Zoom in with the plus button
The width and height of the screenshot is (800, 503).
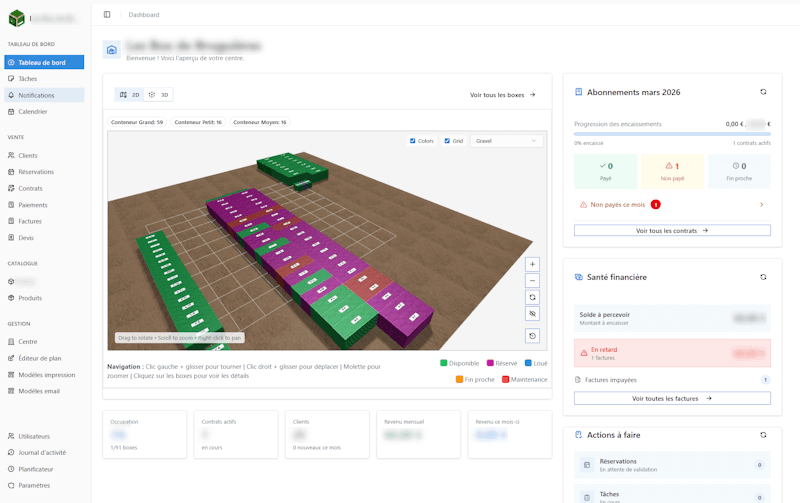coord(532,265)
